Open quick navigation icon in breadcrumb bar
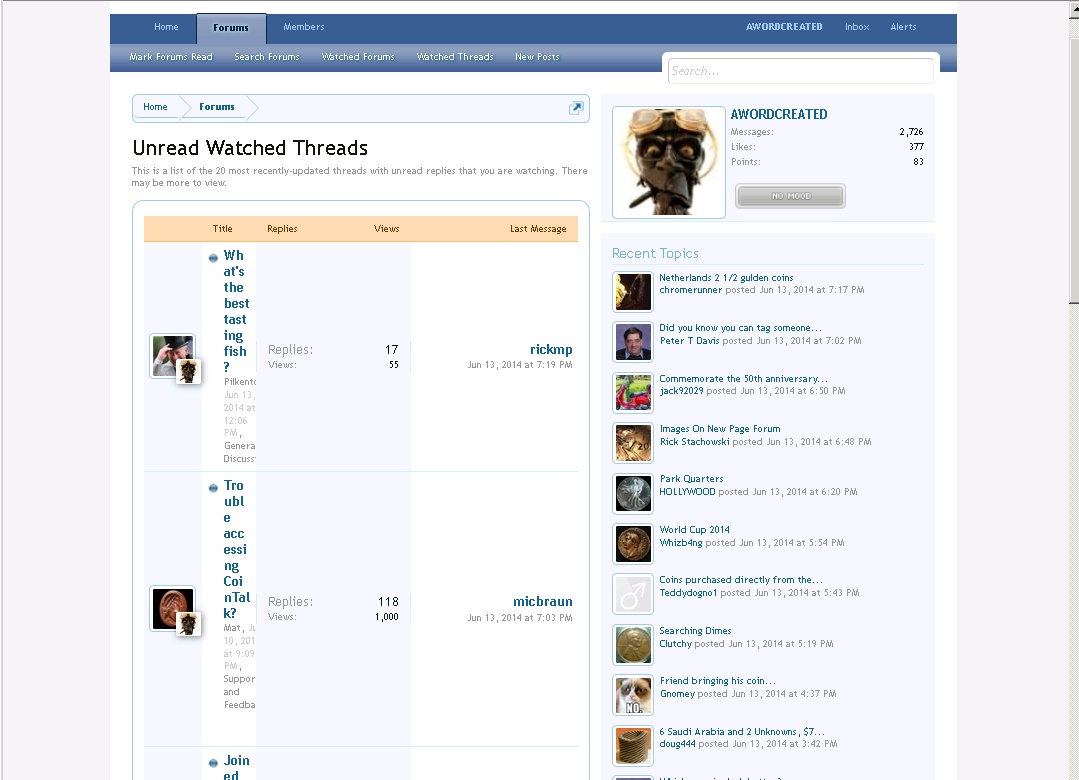1079x780 pixels. point(576,107)
